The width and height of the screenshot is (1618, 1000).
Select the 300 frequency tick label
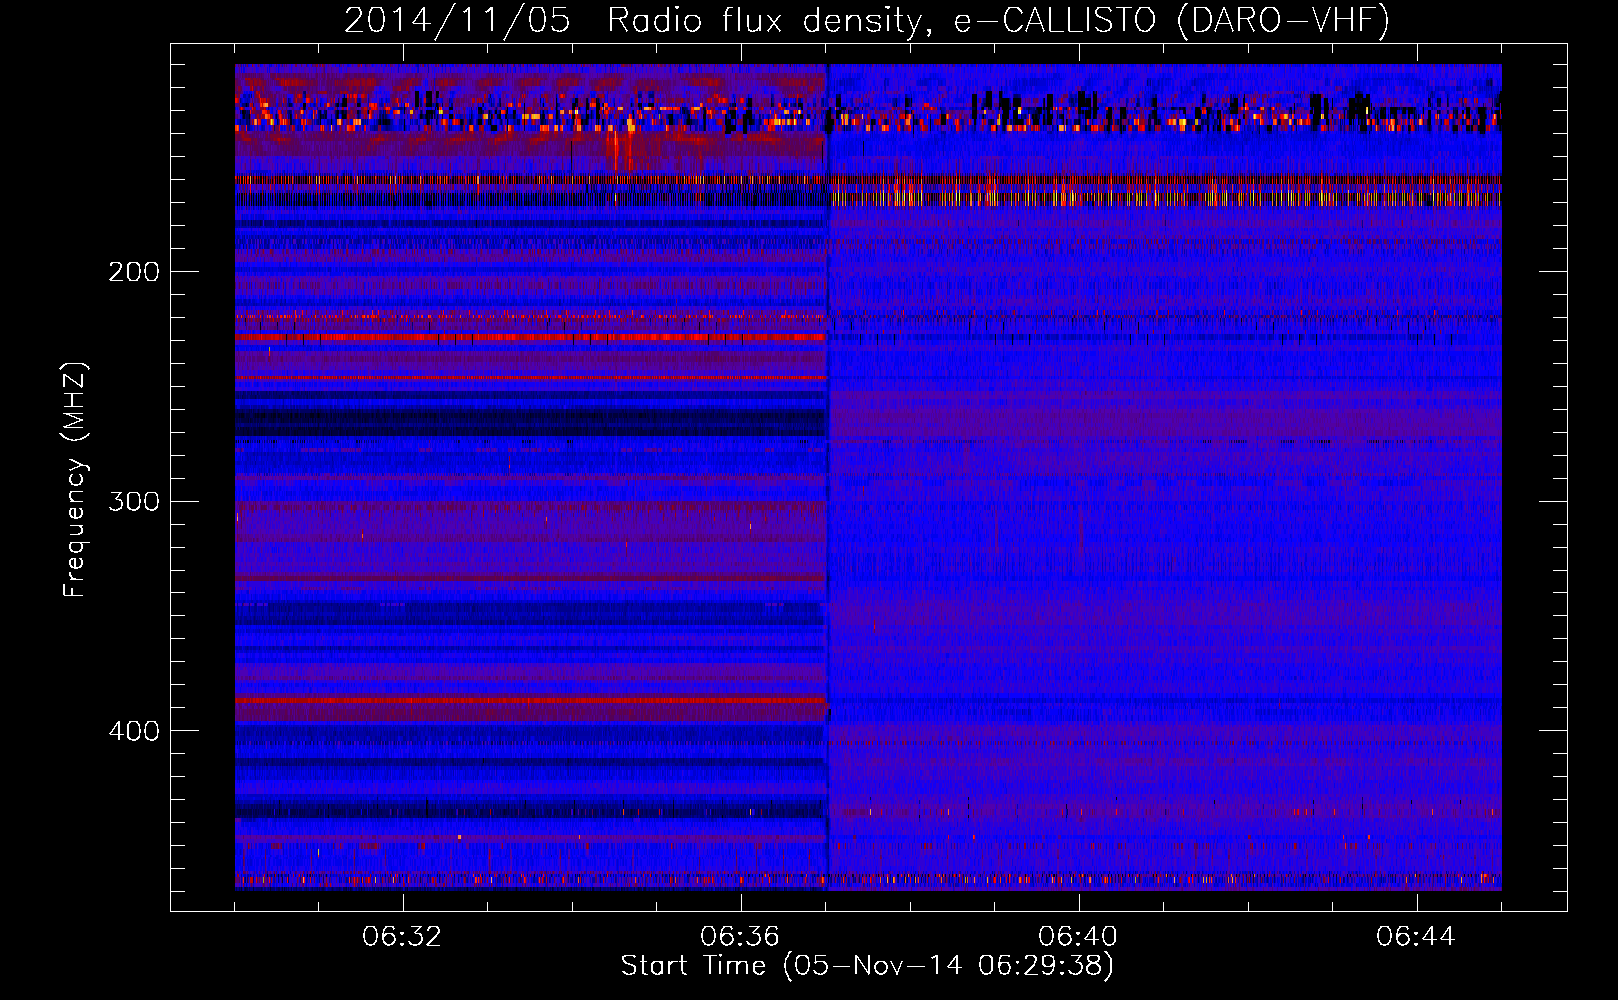click(x=134, y=501)
